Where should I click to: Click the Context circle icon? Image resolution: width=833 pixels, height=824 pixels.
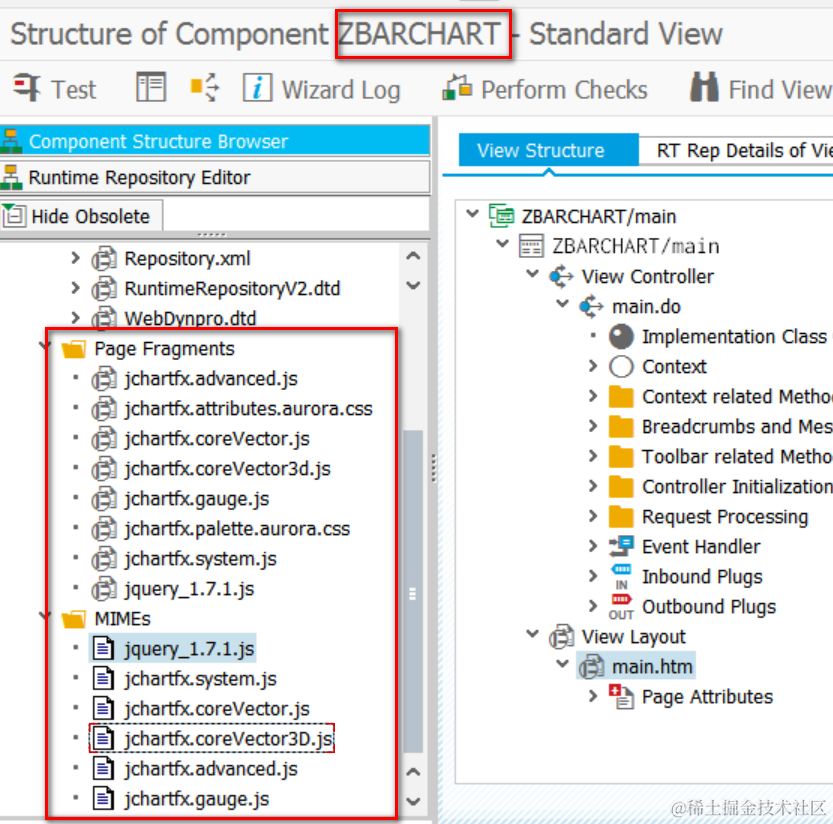tap(621, 367)
